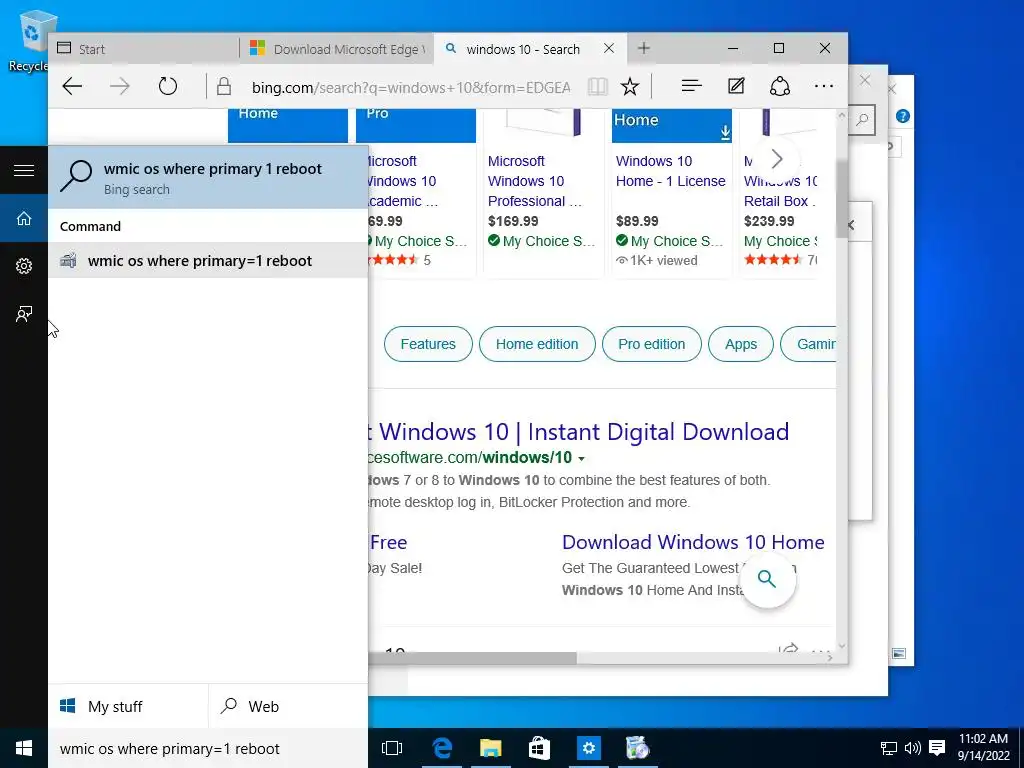Click the Features filter chip
1024x768 pixels.
pos(428,344)
